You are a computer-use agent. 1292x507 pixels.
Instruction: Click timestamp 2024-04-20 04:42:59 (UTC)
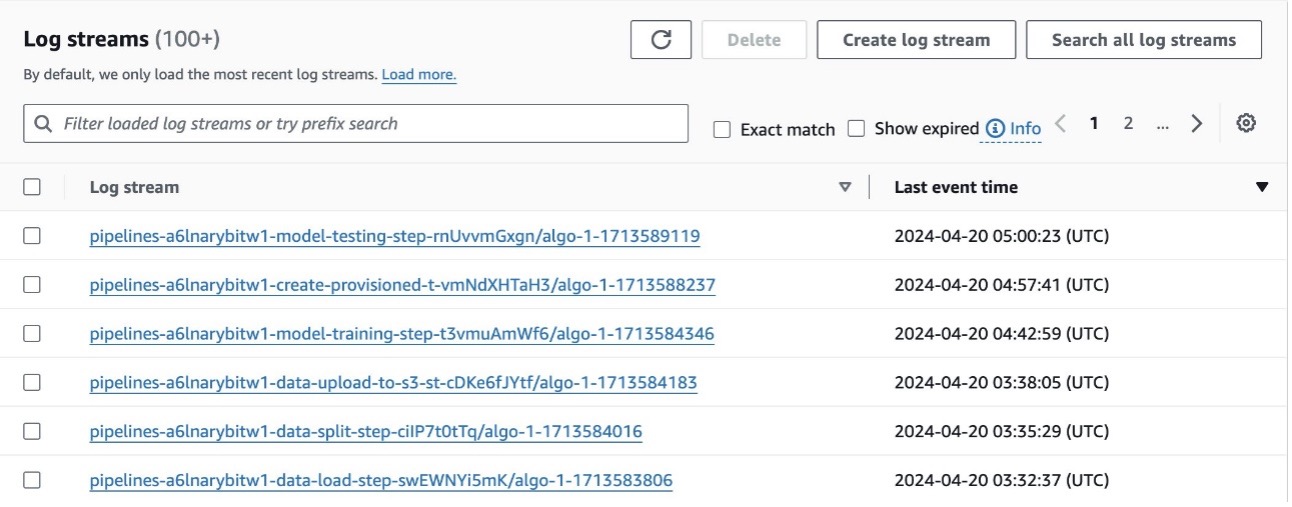(x=1001, y=334)
